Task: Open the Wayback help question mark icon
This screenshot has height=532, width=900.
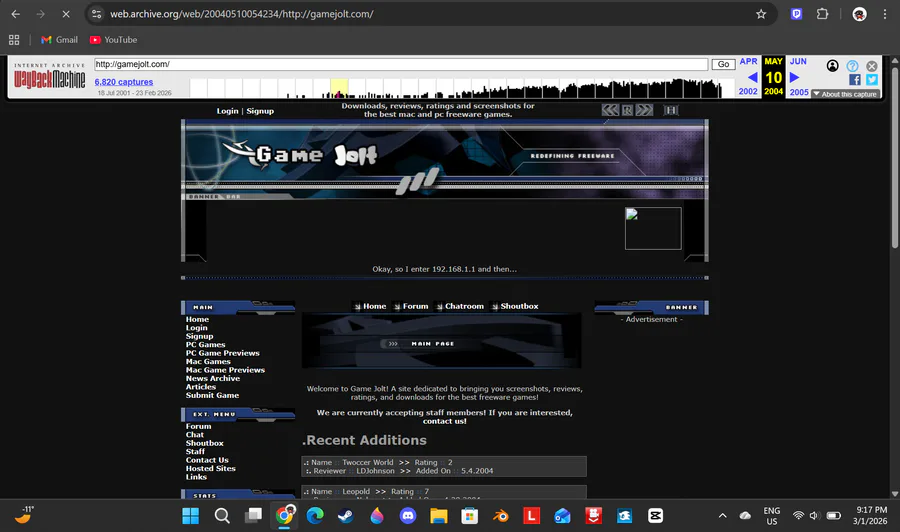Action: [x=852, y=66]
